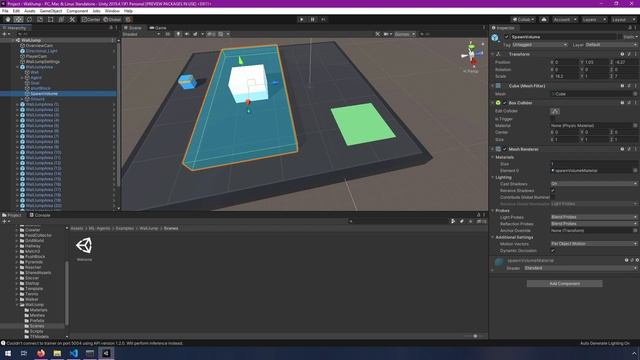Viewport: 640px width, 360px height.
Task: Click the Edit Collider button
Action: point(555,111)
